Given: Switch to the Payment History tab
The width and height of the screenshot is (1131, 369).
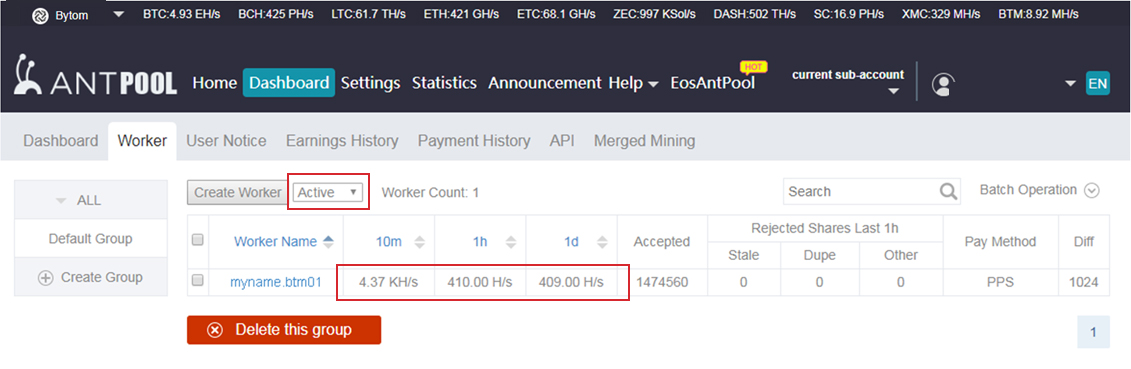Looking at the screenshot, I should 474,141.
